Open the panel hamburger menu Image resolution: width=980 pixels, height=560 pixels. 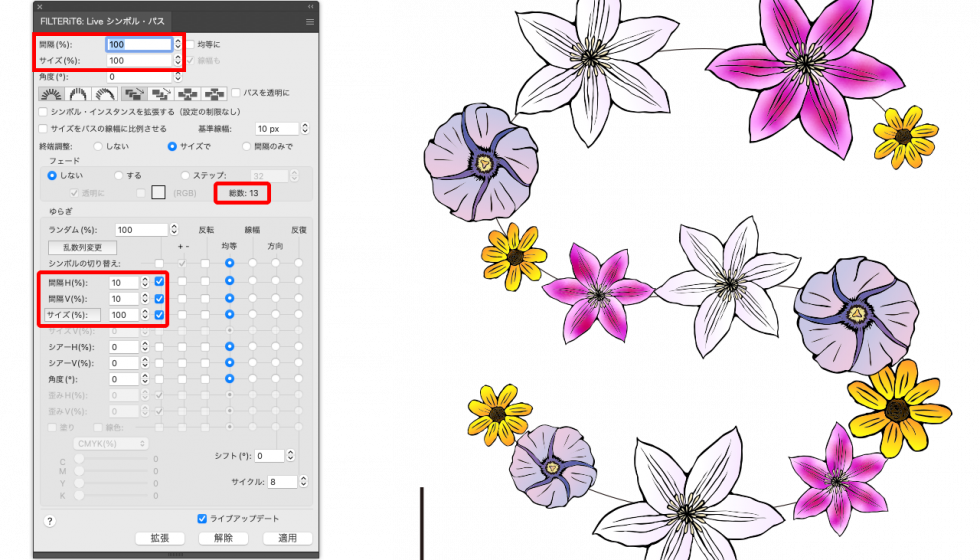[309, 21]
